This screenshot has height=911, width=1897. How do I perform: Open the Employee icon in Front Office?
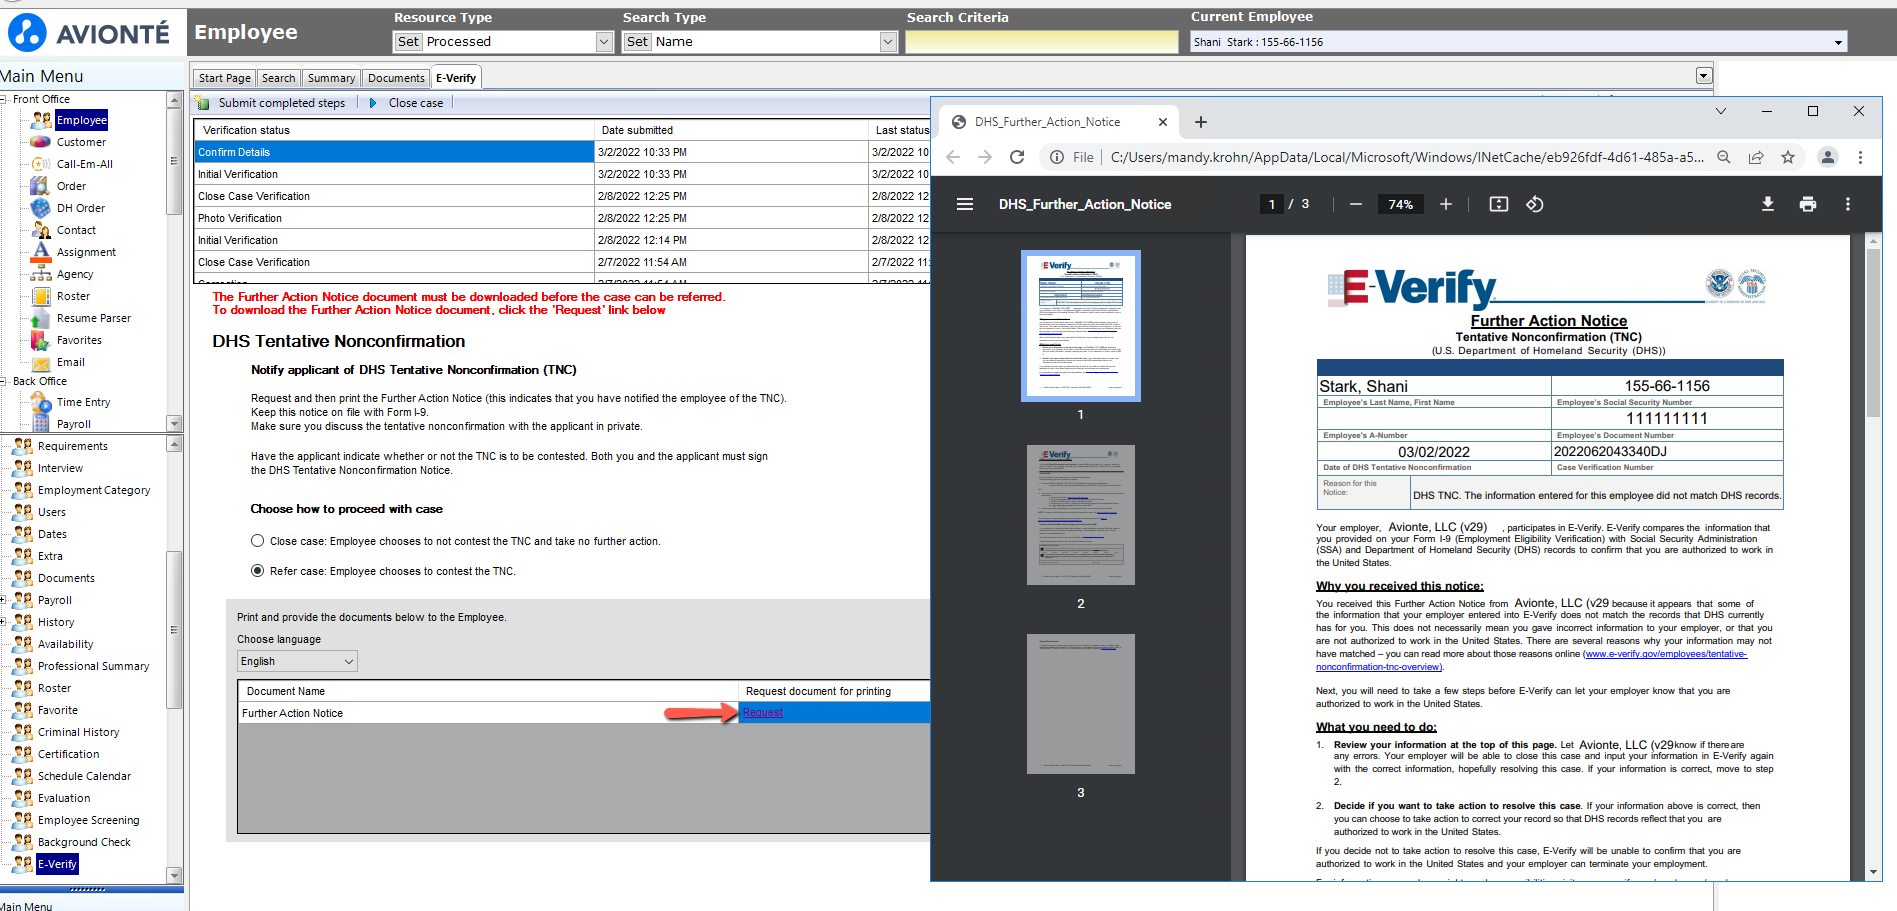coord(41,120)
